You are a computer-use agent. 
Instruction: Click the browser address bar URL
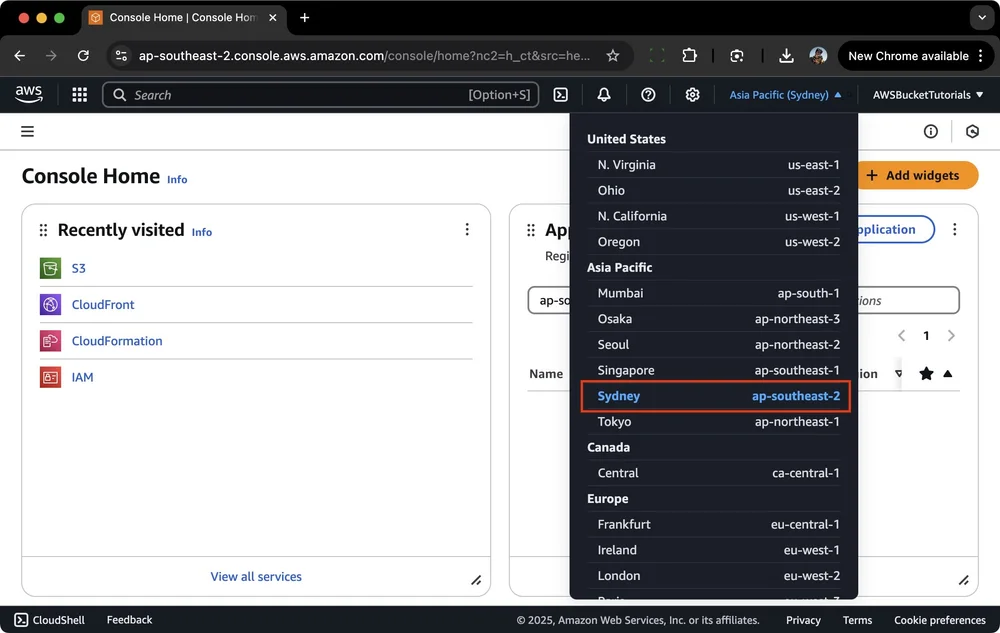click(364, 56)
